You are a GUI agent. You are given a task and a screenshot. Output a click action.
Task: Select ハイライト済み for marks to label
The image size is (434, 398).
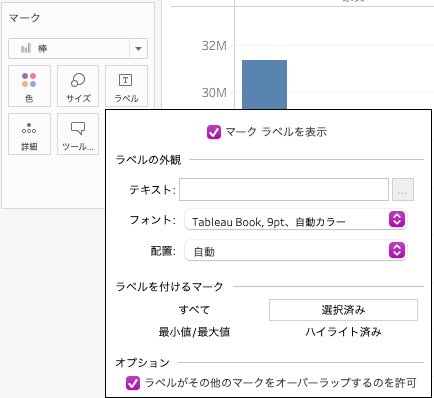click(x=343, y=332)
